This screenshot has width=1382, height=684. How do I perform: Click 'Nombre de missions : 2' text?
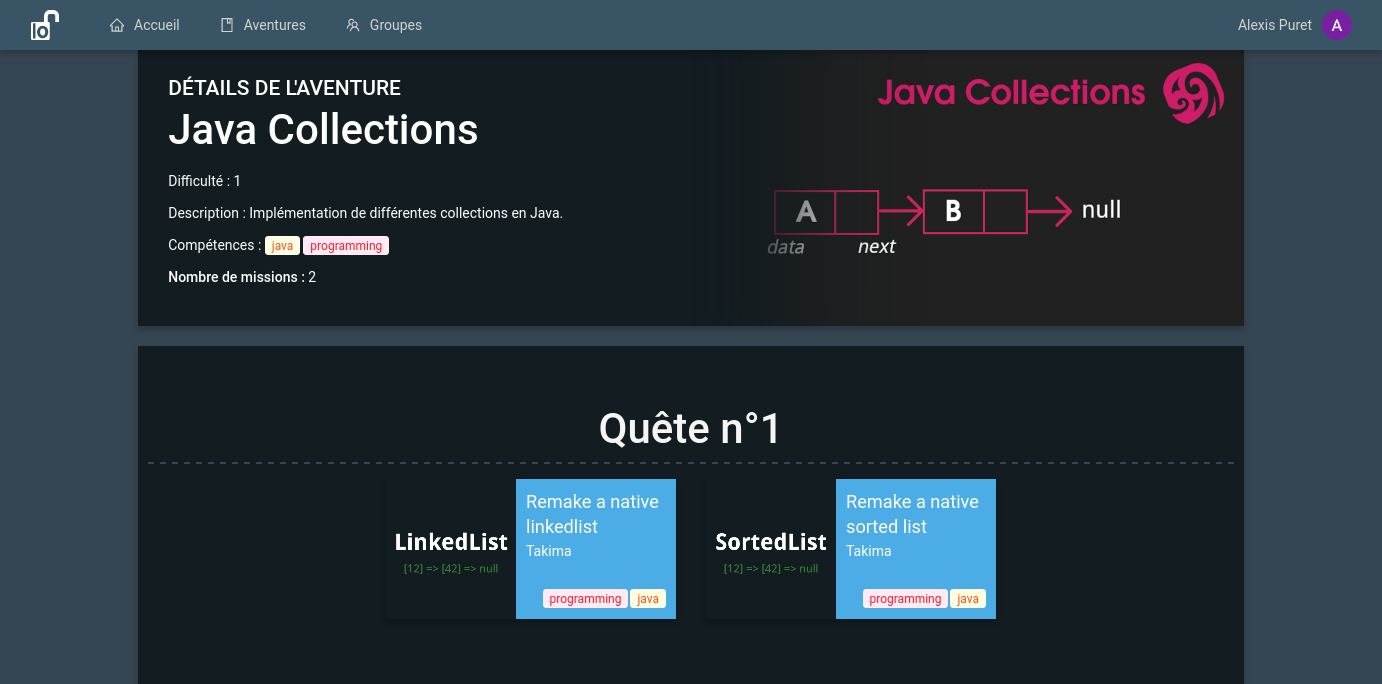tap(242, 277)
